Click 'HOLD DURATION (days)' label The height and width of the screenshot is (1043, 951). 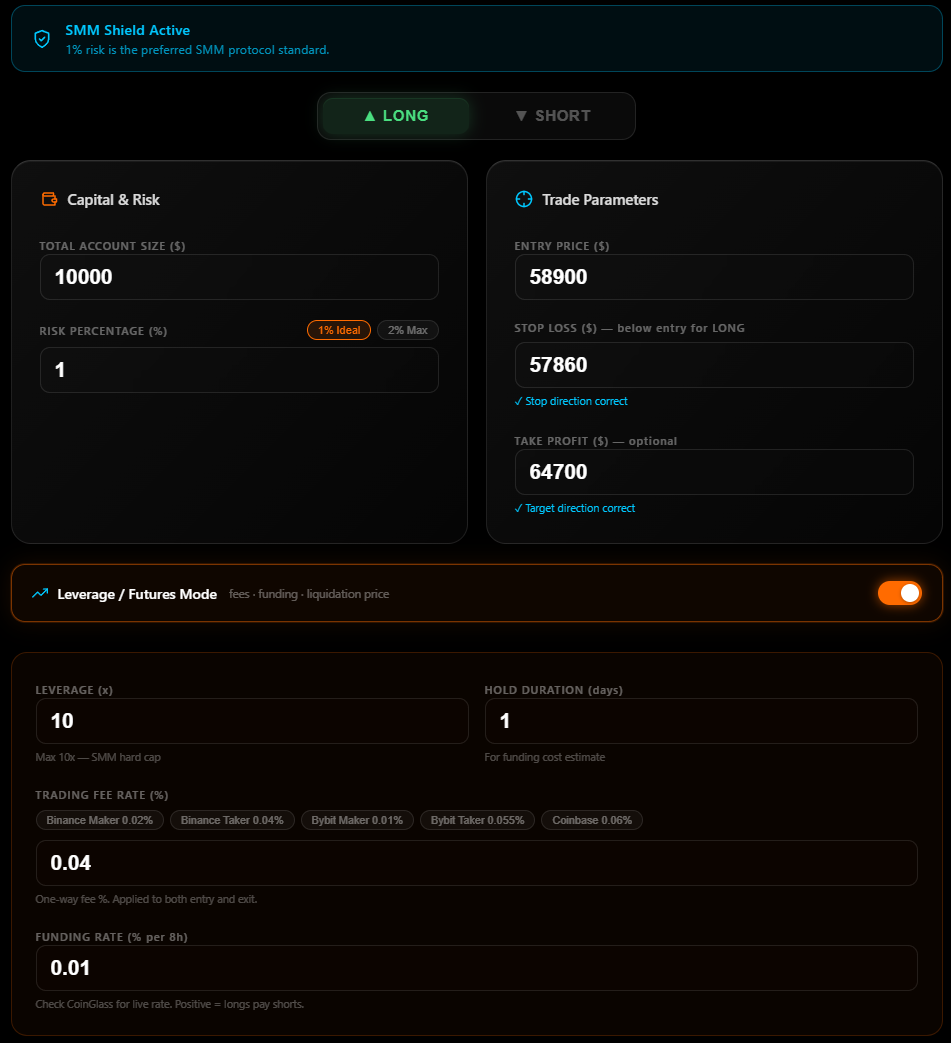(x=553, y=690)
